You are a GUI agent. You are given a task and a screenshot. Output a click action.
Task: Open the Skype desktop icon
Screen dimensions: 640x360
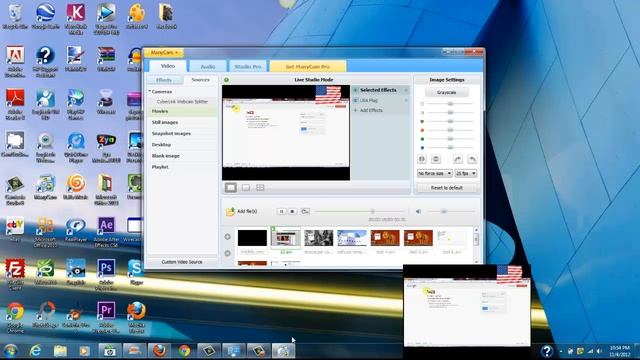tap(136, 271)
